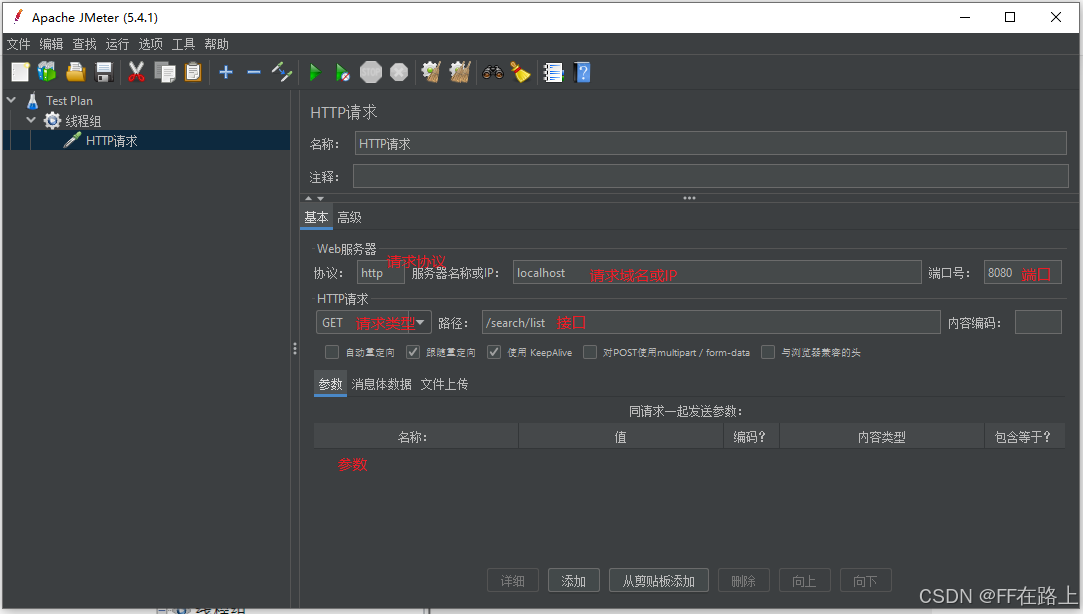Screen dimensions: 1083x614
Task: Click the 向上 button
Action: click(805, 581)
